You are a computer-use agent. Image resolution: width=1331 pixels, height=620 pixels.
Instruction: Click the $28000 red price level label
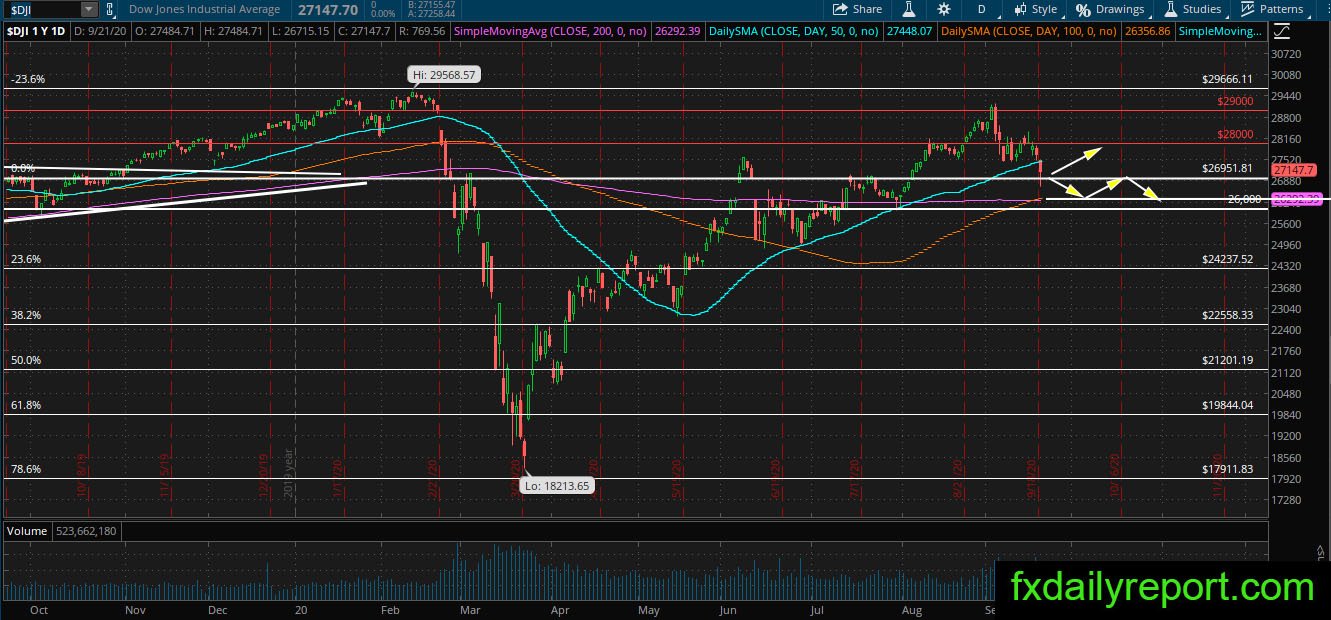tap(1235, 135)
